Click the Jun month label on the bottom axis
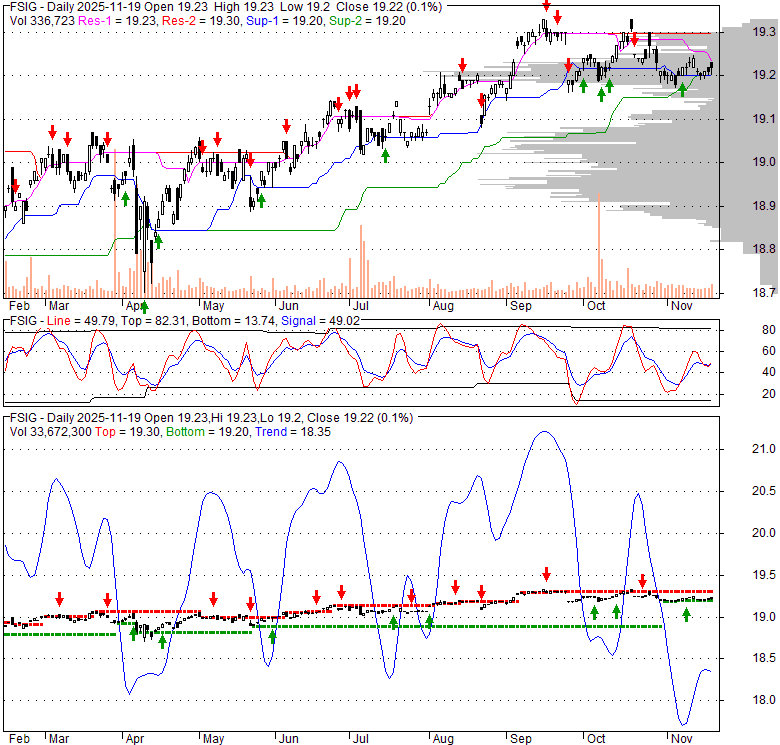The image size is (780, 745). (x=288, y=738)
